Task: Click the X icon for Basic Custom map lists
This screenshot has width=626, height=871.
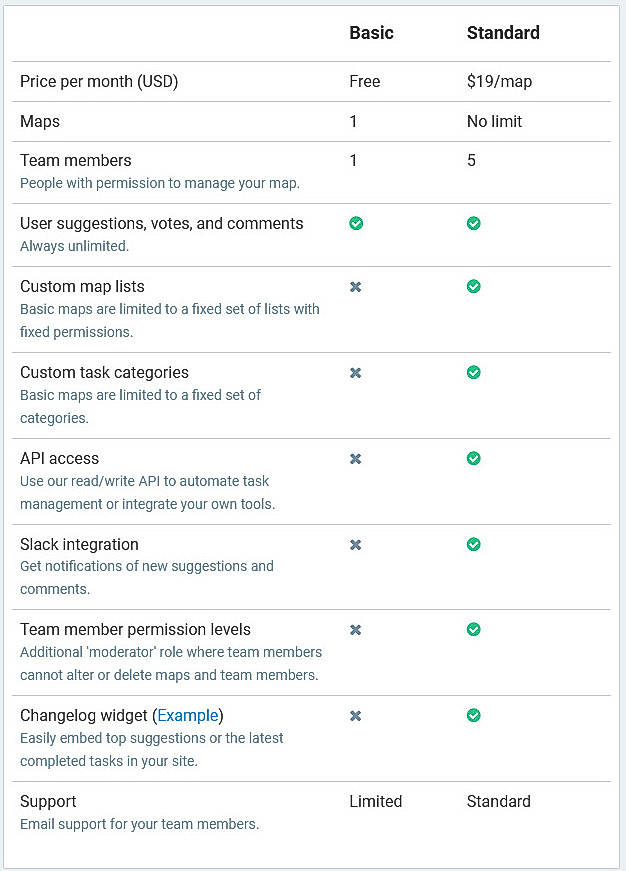Action: pos(355,286)
